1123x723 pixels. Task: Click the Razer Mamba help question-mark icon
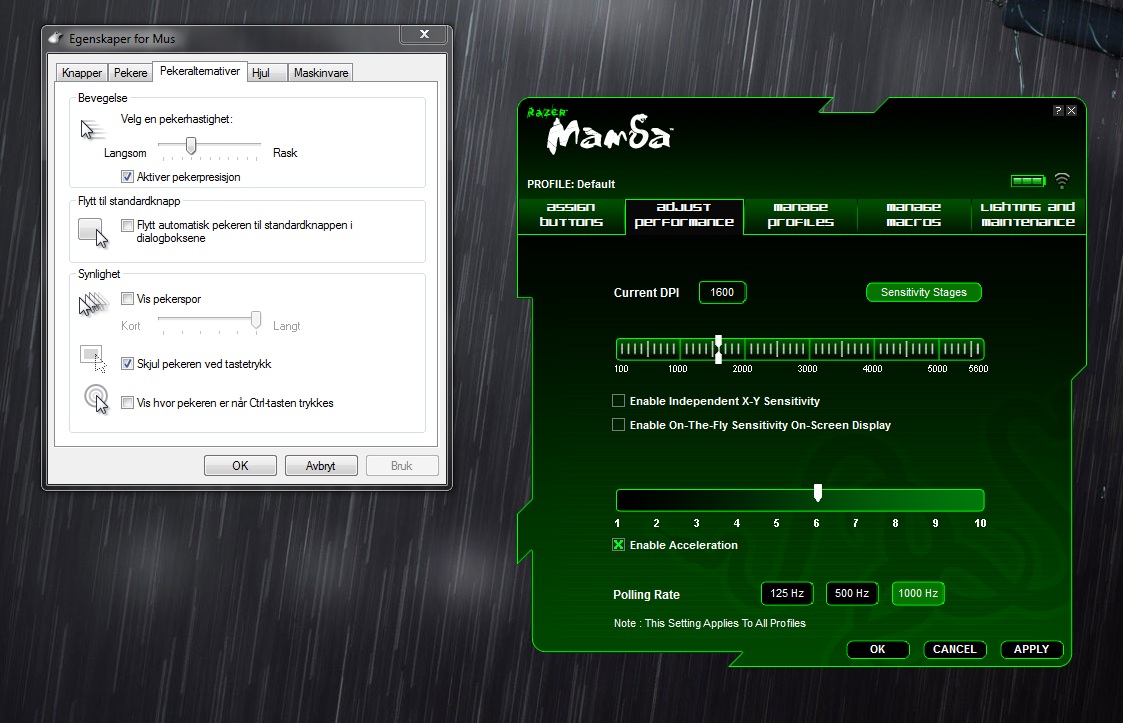coord(1058,110)
